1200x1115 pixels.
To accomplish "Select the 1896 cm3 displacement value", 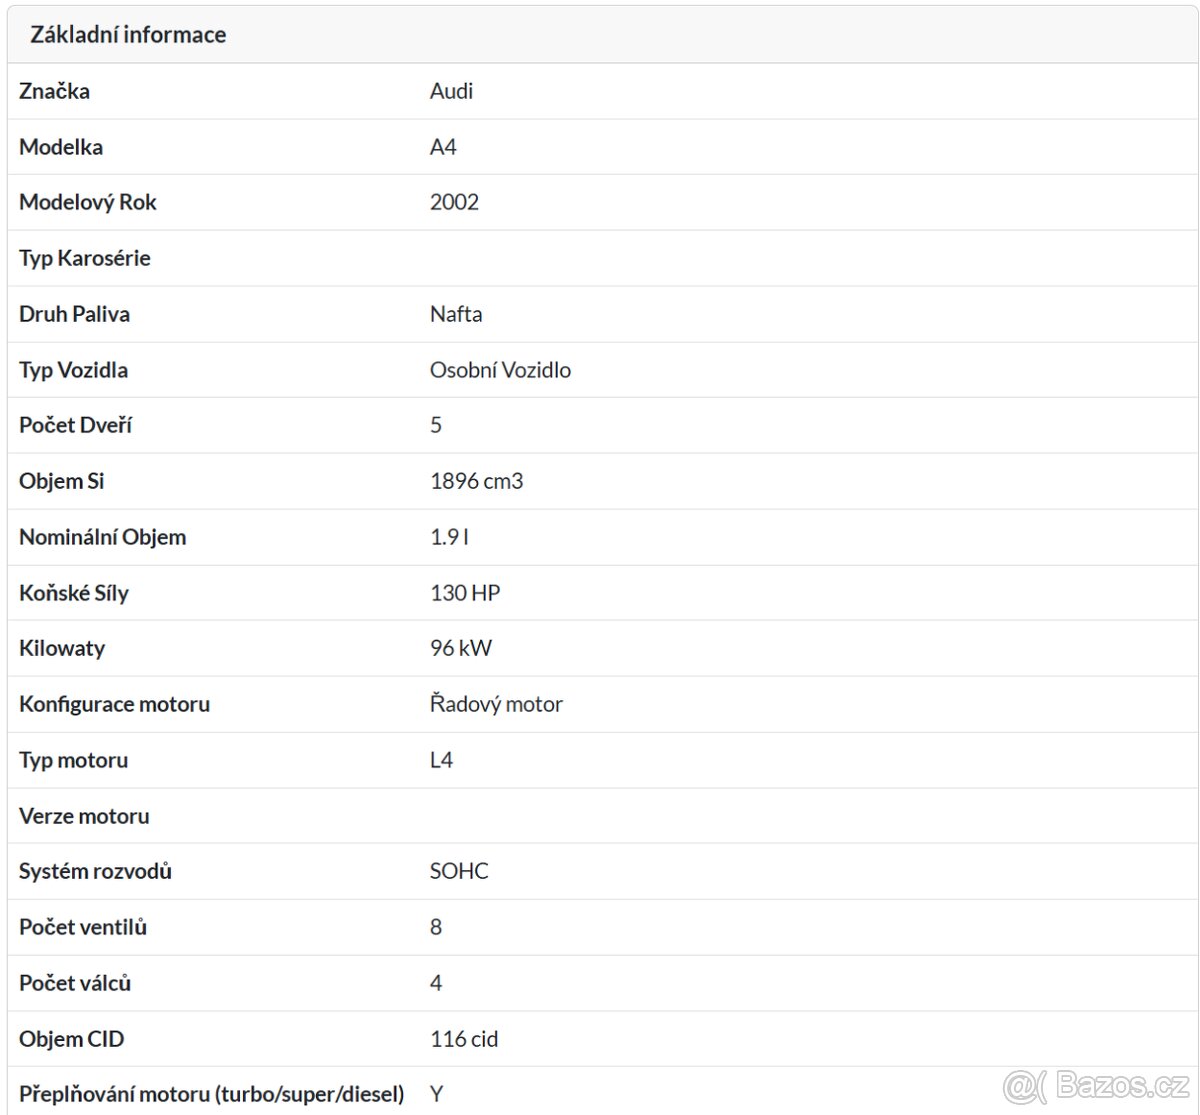I will [476, 481].
